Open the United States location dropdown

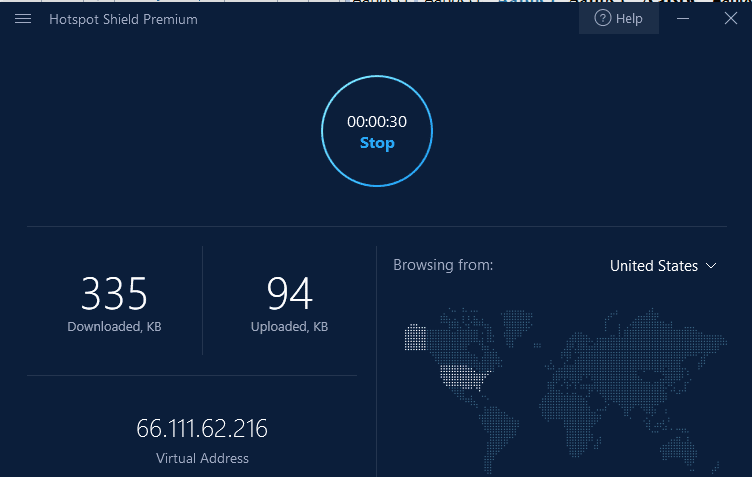[x=663, y=266]
